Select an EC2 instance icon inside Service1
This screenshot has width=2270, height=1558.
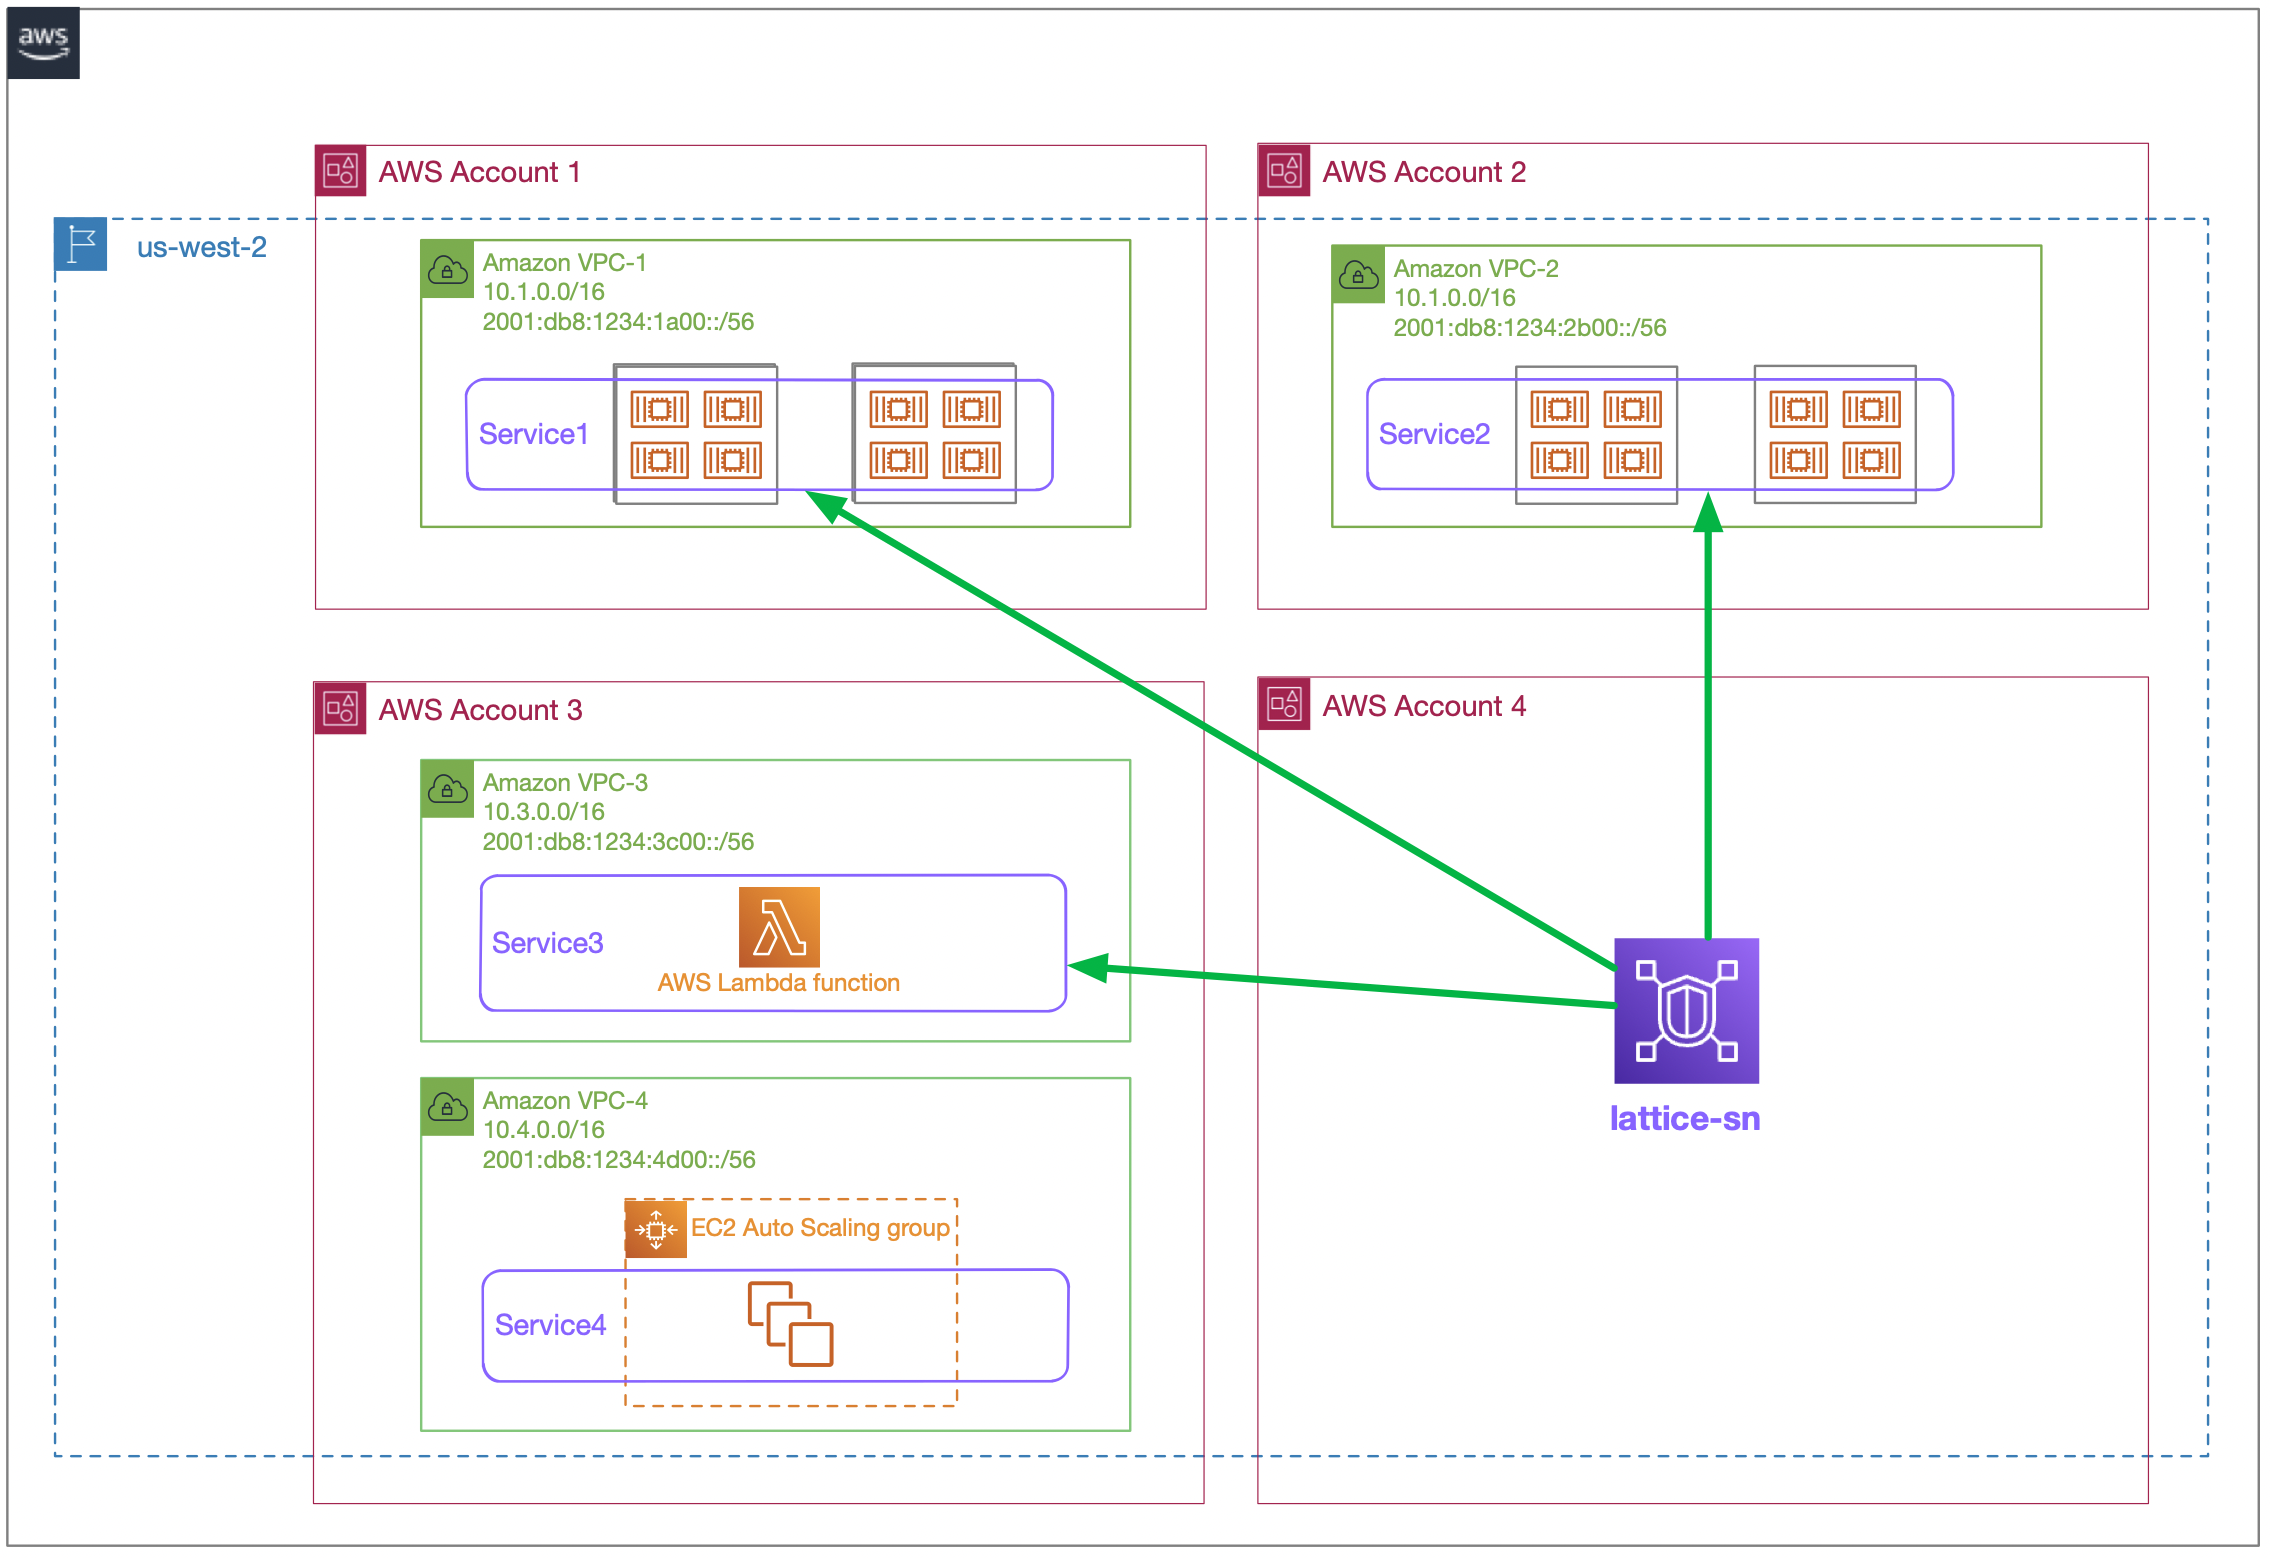(661, 409)
